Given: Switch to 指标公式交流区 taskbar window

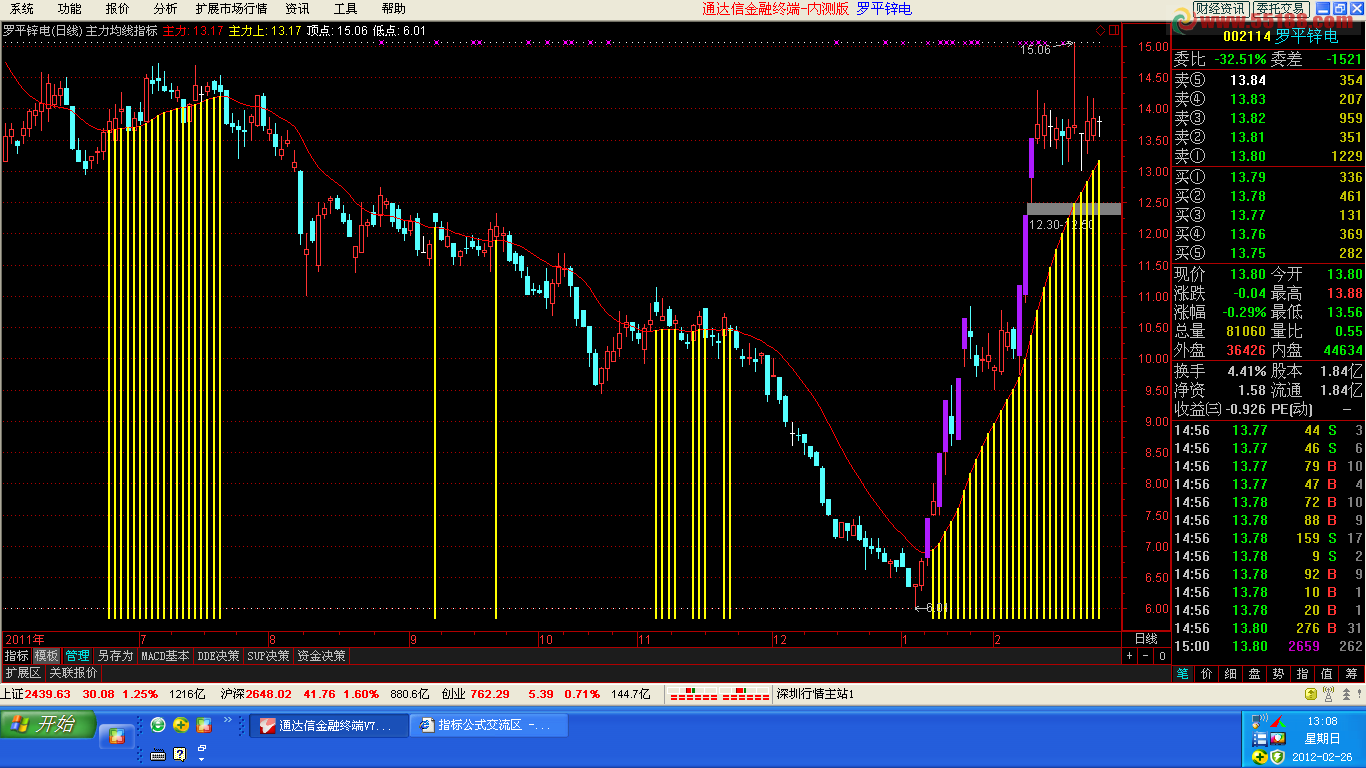Looking at the screenshot, I should tap(489, 725).
